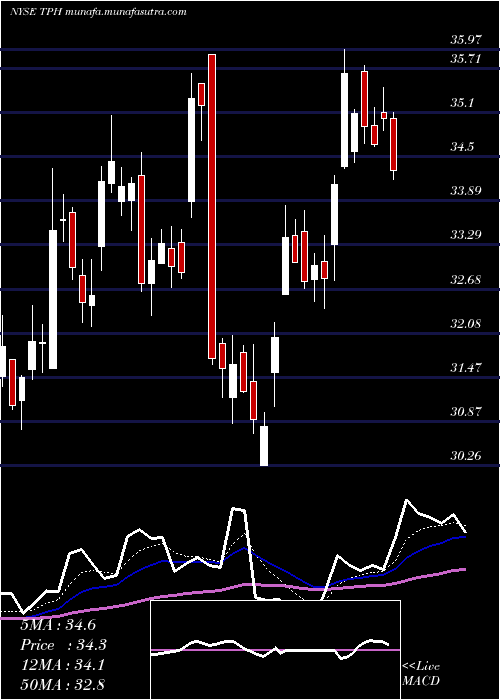The height and width of the screenshot is (700, 500).
Task: Click the 34.5 price level label
Action: [462, 146]
